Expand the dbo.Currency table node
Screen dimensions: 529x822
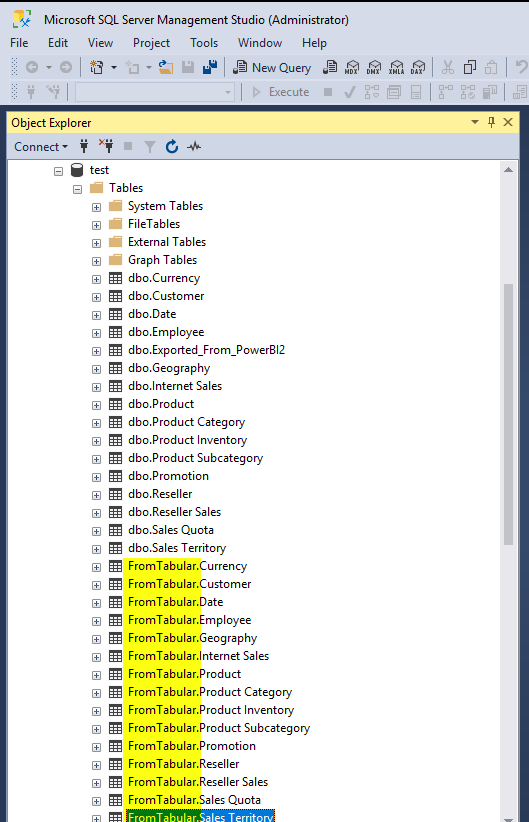tap(96, 279)
